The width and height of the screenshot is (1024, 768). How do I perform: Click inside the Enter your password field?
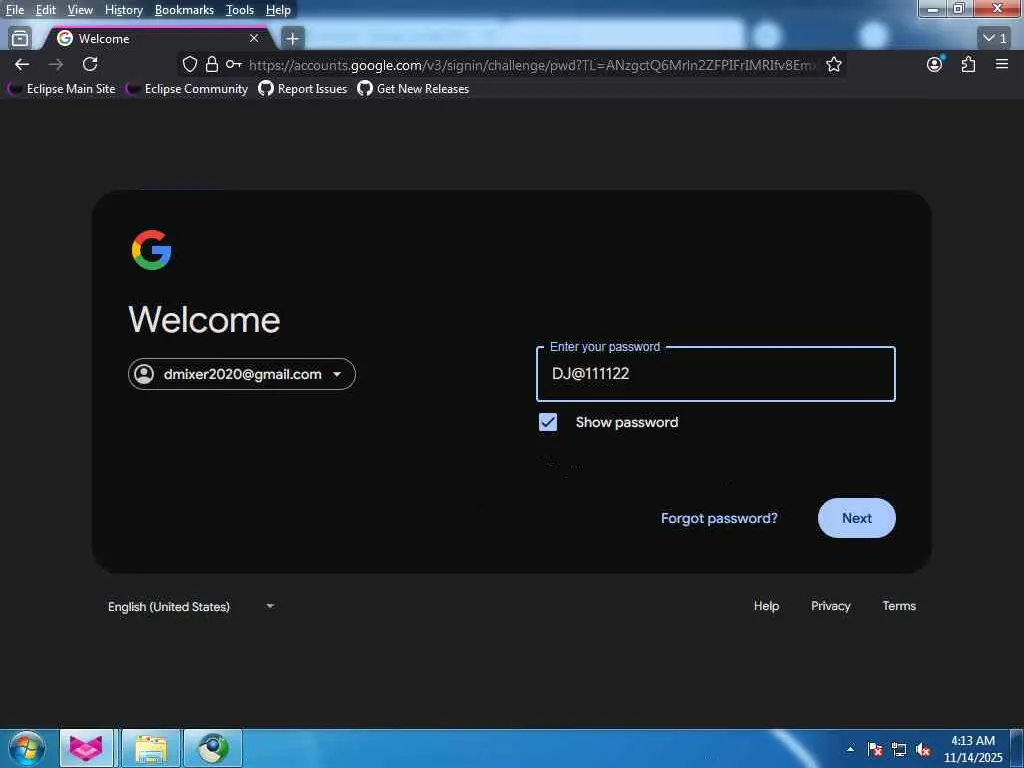click(716, 374)
